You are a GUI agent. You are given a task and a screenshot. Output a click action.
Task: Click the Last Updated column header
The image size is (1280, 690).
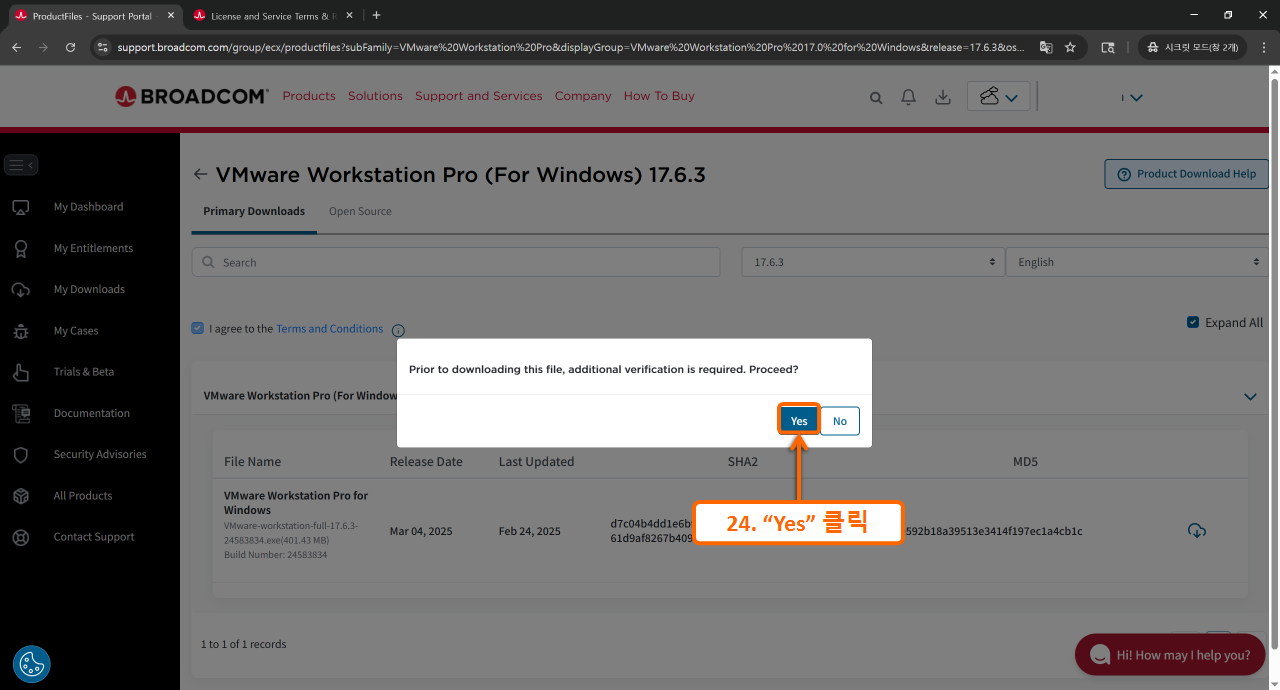[536, 461]
